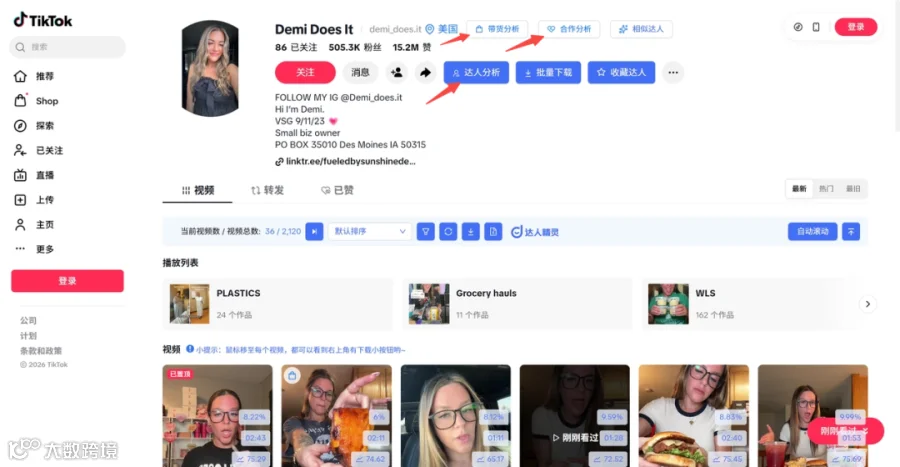Click the compass icon in the top right
Screen dimensions: 900x467
point(798,27)
